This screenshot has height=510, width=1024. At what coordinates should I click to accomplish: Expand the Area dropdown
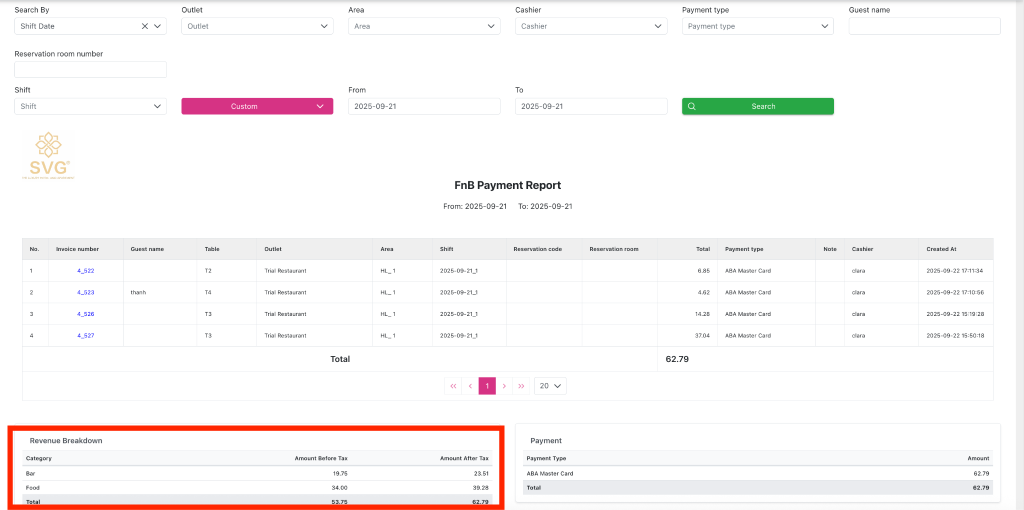424,27
